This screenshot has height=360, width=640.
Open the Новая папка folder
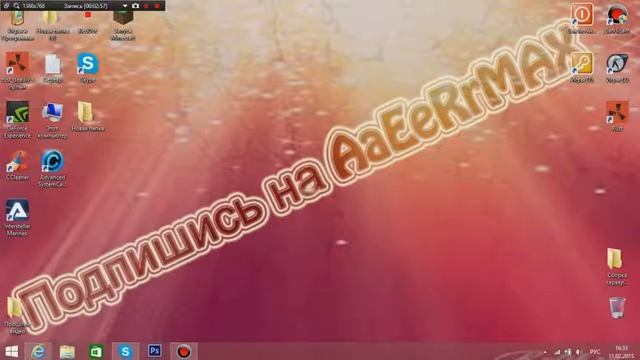pos(87,116)
